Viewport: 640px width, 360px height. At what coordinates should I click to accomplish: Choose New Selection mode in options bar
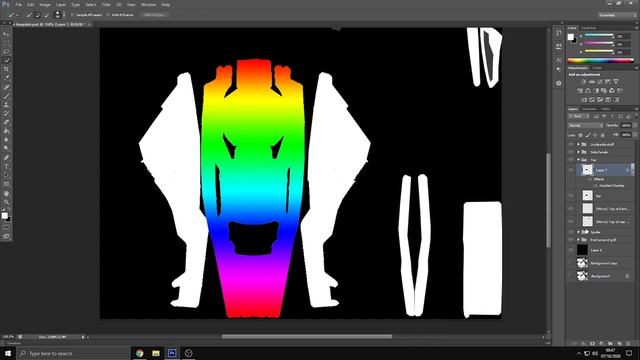29,15
